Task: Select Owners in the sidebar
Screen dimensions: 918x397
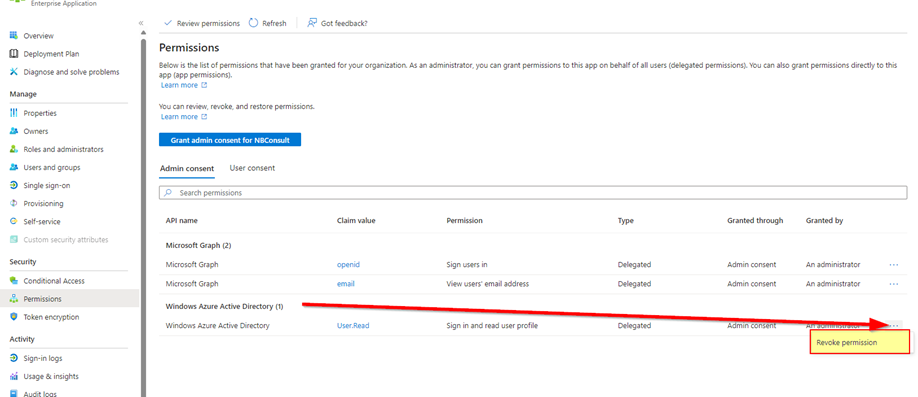Action: 36,131
